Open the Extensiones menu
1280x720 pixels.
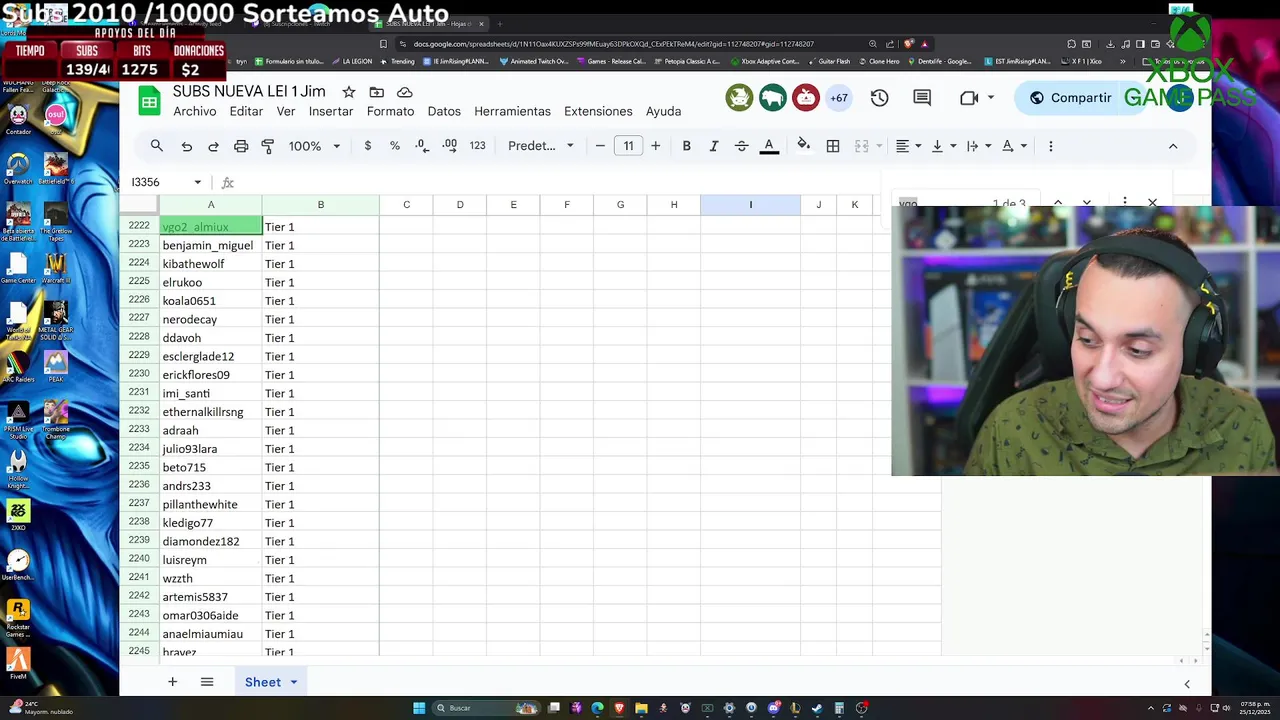coord(598,111)
